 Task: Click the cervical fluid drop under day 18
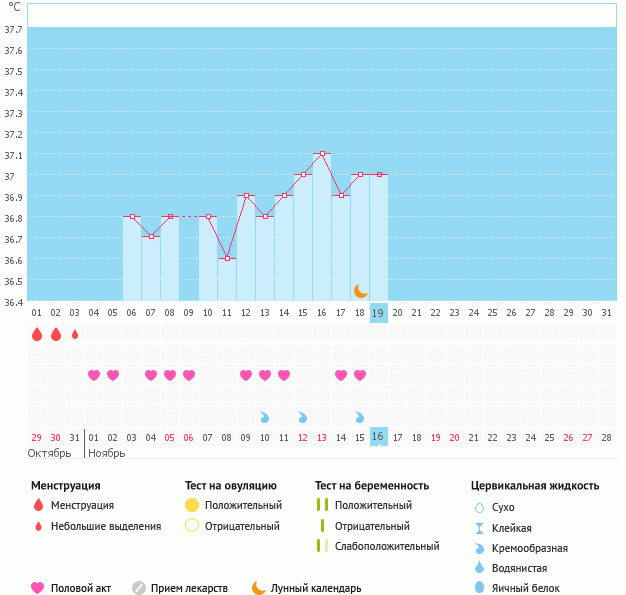360,417
